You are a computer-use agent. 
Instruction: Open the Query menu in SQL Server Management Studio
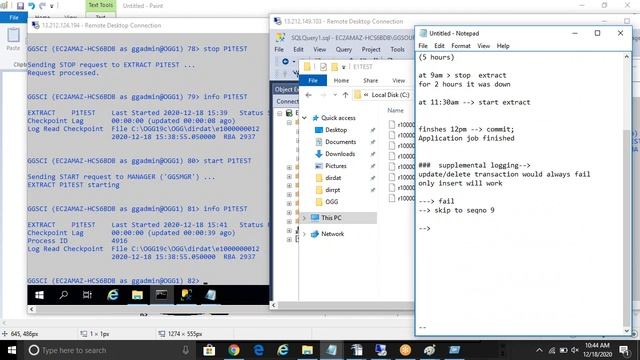coord(344,49)
